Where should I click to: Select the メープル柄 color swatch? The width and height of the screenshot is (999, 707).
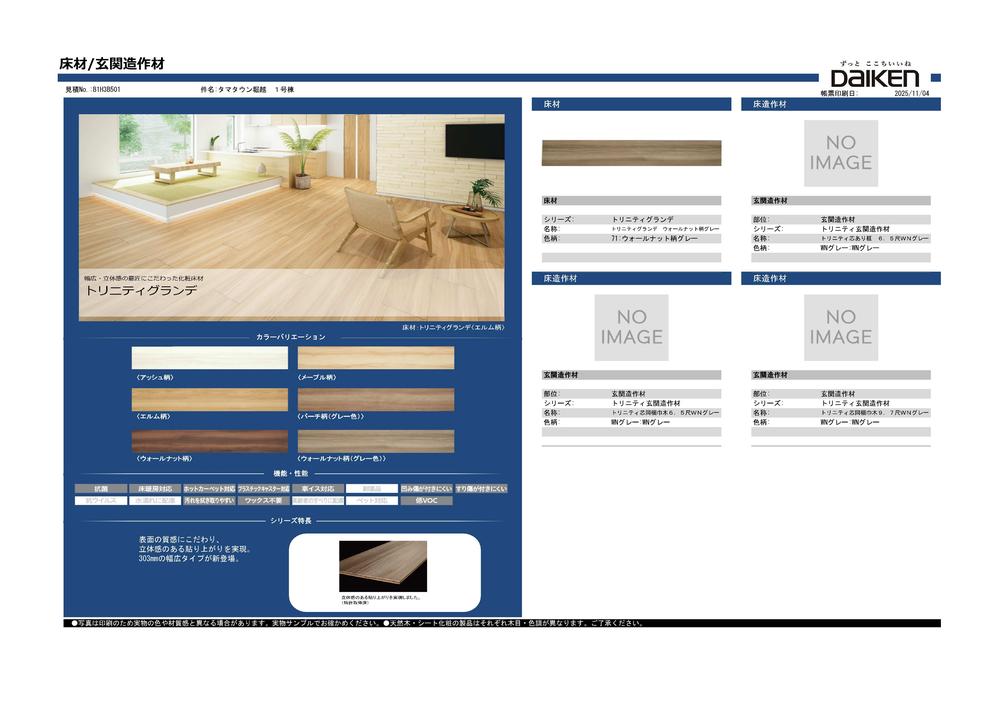point(376,357)
